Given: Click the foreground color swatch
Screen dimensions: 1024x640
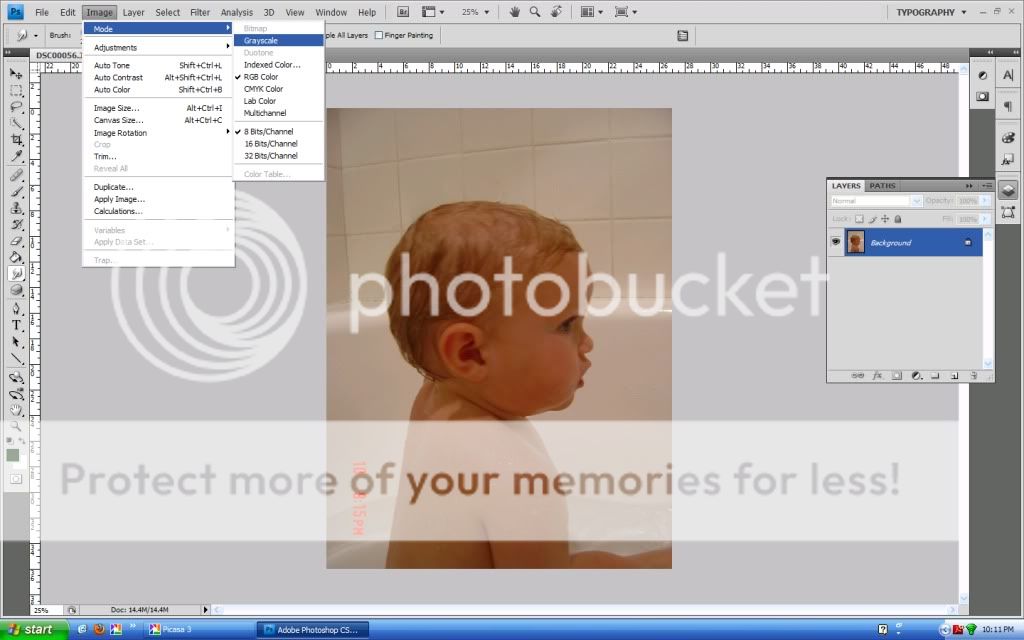Looking at the screenshot, I should (13, 455).
